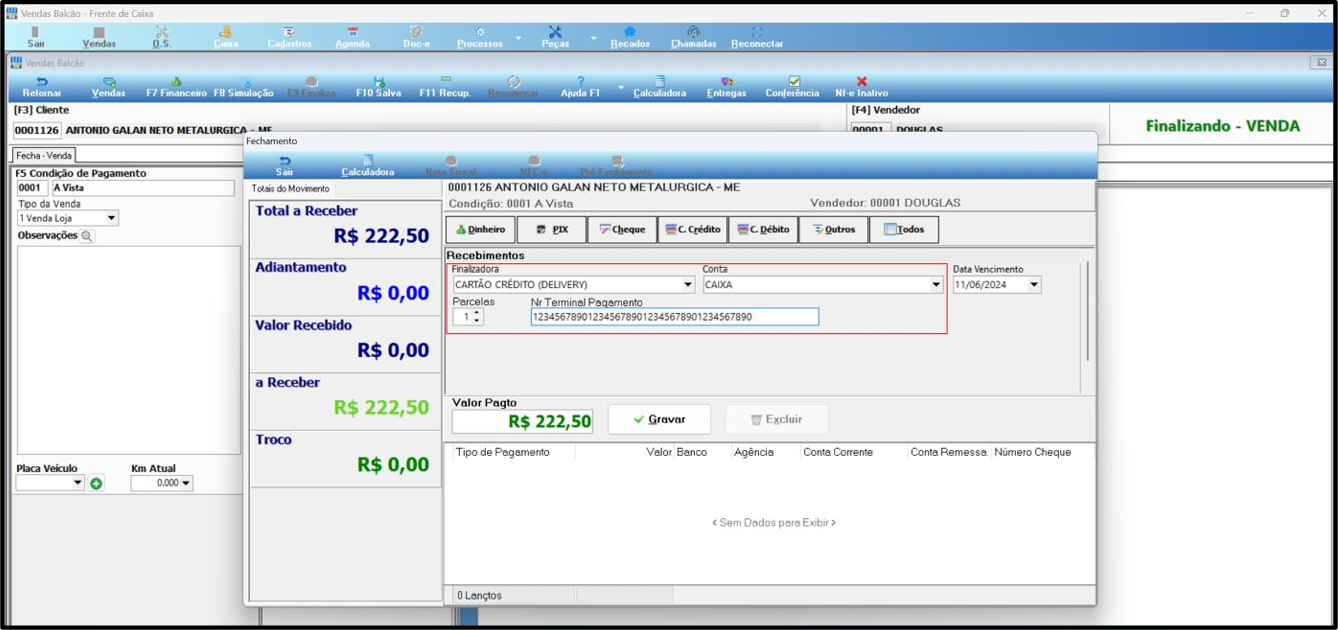Click the Conferência toolbar button
The image size is (1338, 630).
coord(793,87)
